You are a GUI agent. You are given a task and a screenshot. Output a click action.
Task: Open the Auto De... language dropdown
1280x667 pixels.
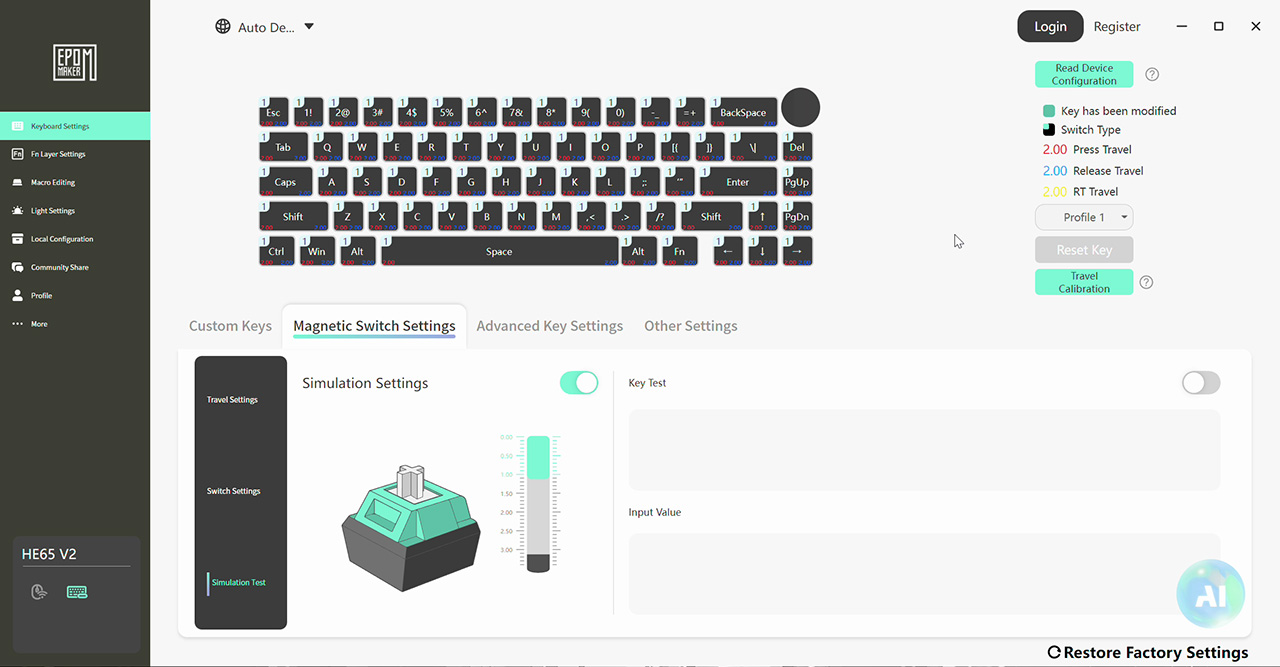[265, 27]
